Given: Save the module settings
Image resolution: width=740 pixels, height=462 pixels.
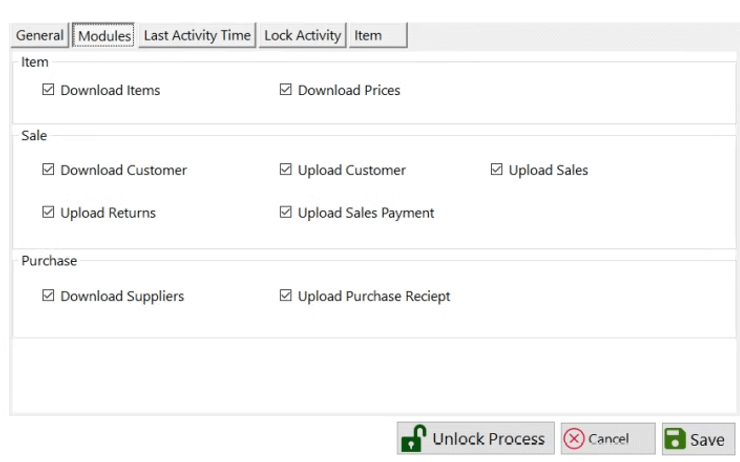Looking at the screenshot, I should (x=698, y=439).
